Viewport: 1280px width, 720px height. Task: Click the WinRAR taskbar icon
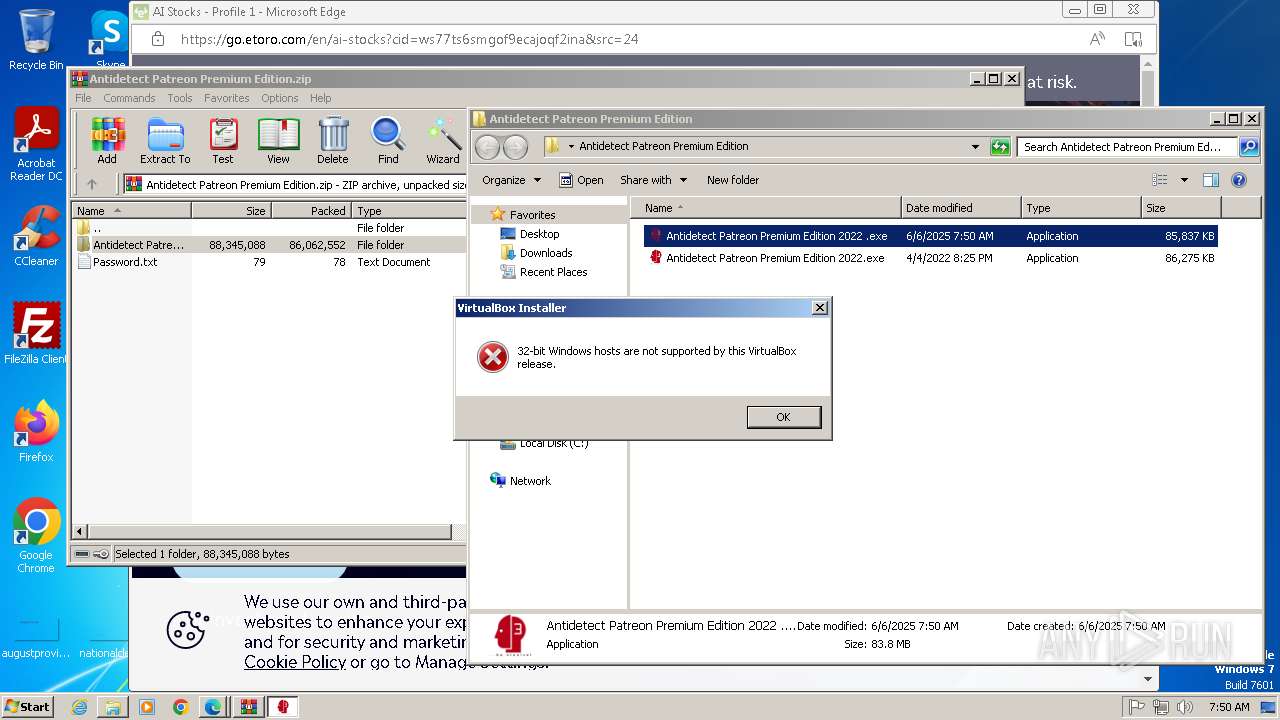(248, 707)
